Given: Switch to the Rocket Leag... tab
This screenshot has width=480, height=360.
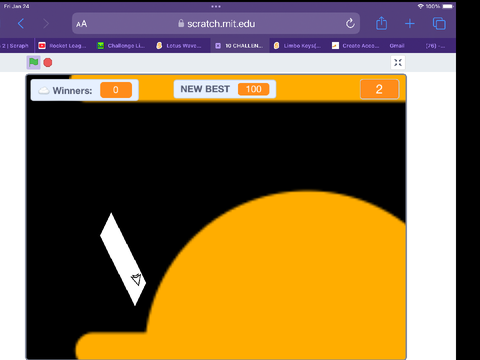Looking at the screenshot, I should (x=62, y=46).
